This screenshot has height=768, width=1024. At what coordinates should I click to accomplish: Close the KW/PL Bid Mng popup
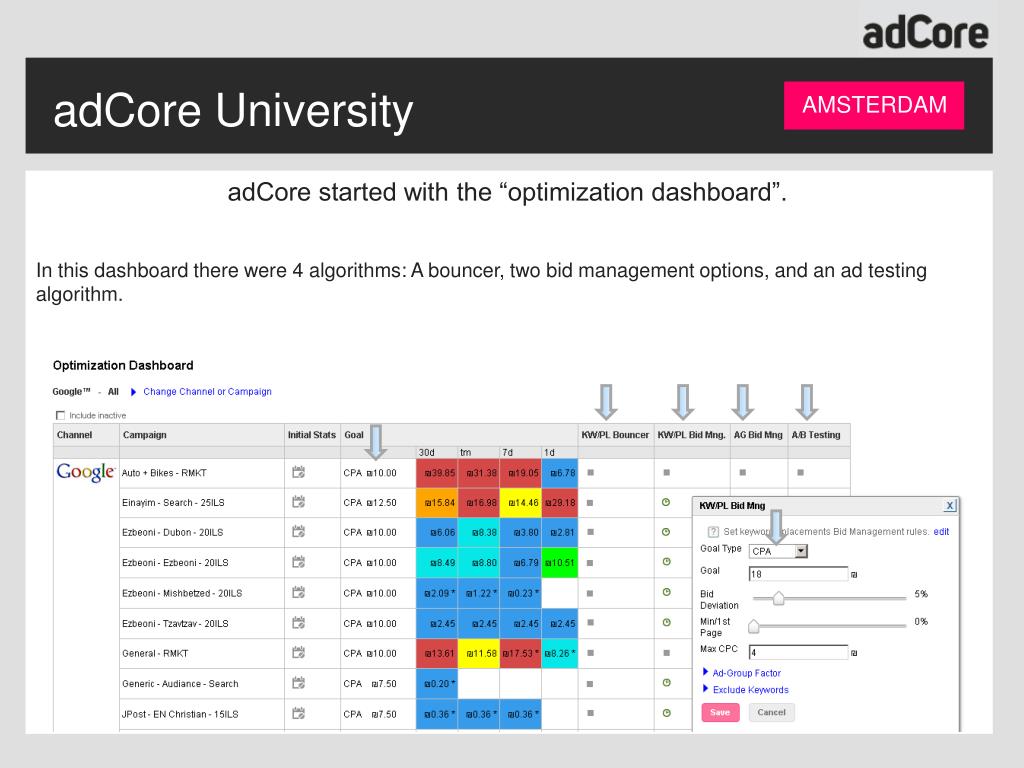click(x=950, y=505)
